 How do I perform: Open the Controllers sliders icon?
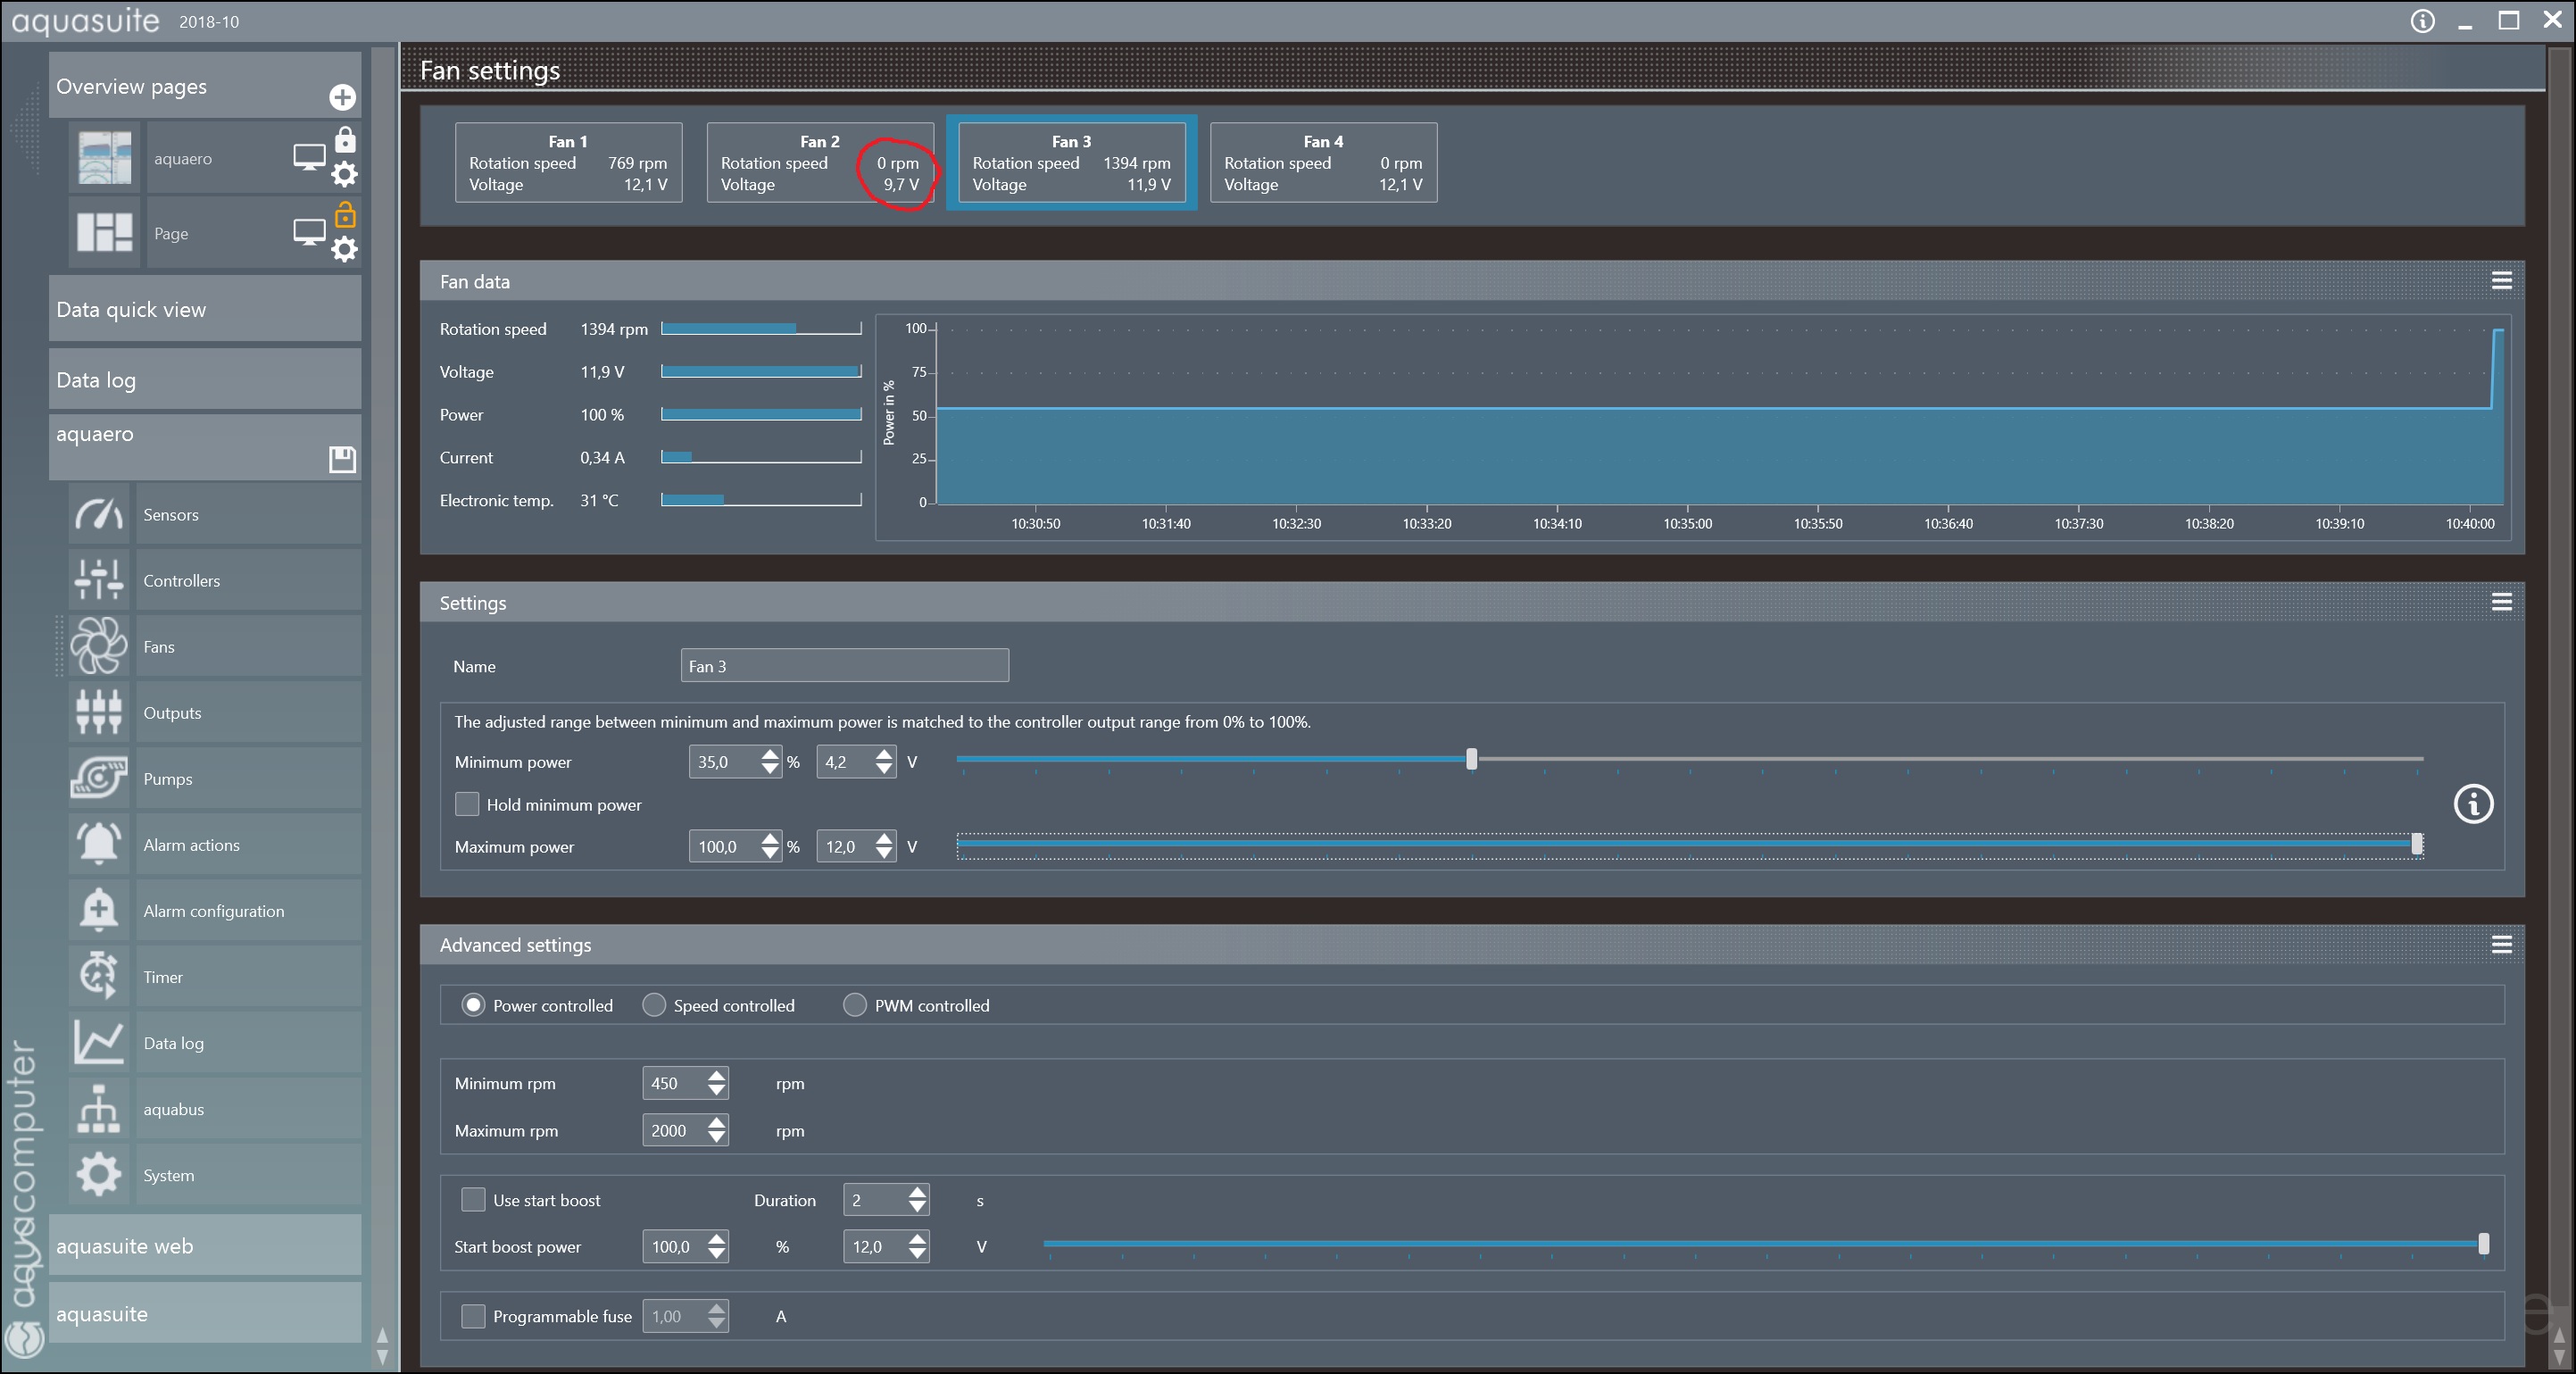(x=98, y=580)
